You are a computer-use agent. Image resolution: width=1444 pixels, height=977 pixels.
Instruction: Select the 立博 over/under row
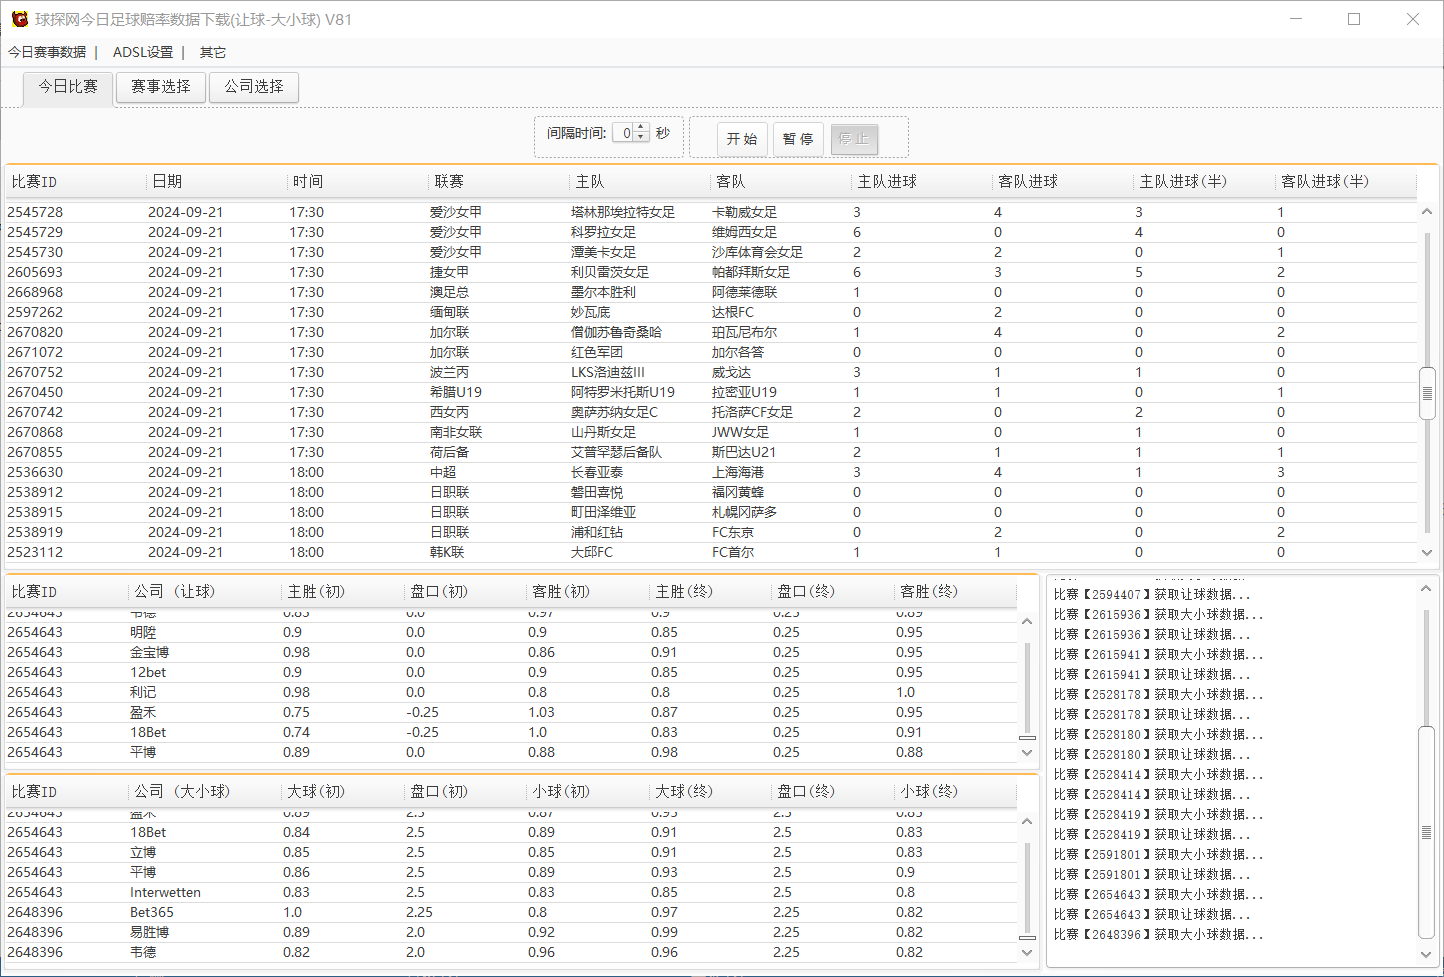click(x=511, y=852)
